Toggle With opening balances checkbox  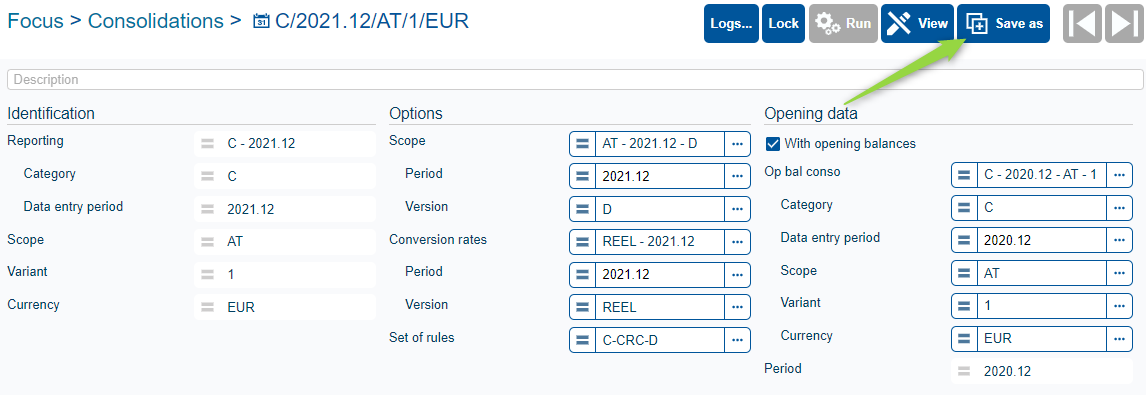pos(773,143)
